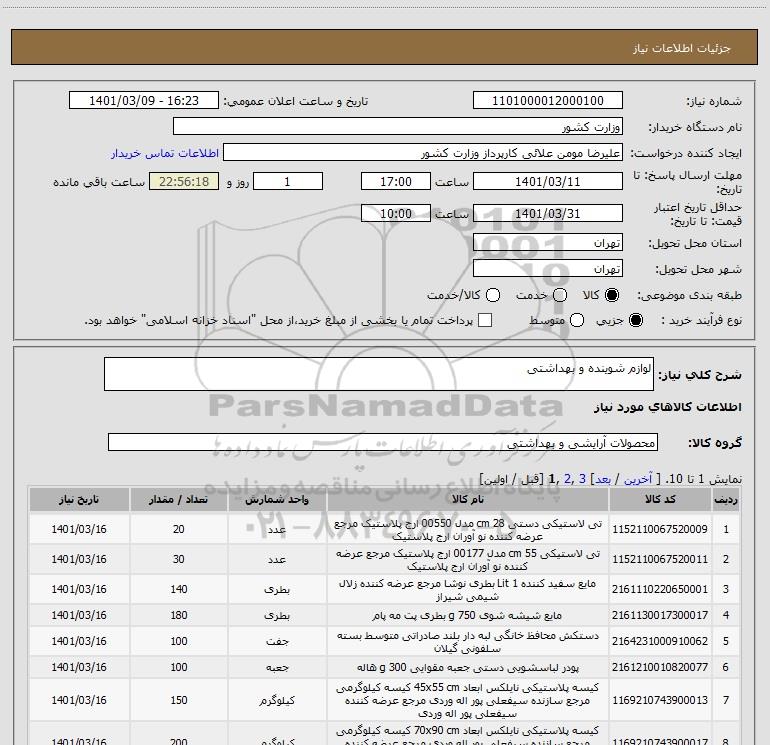Click the نام کالا column header

[x=468, y=499]
